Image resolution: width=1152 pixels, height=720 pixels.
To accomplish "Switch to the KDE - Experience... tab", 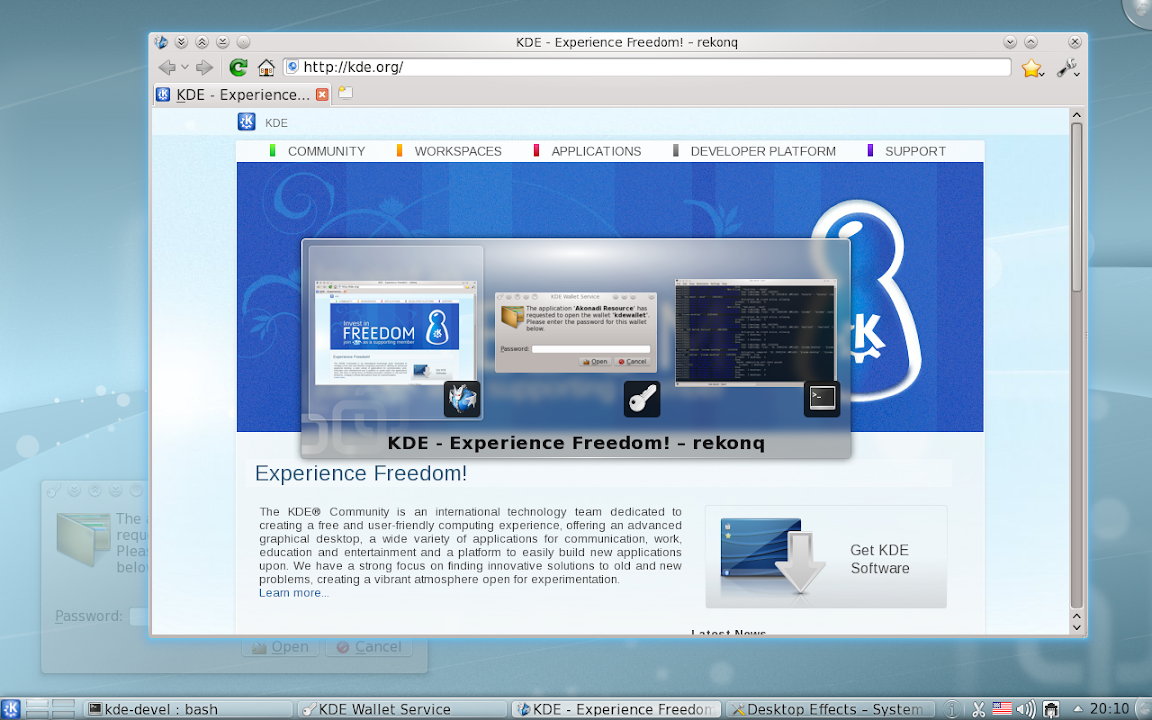I will tap(242, 94).
